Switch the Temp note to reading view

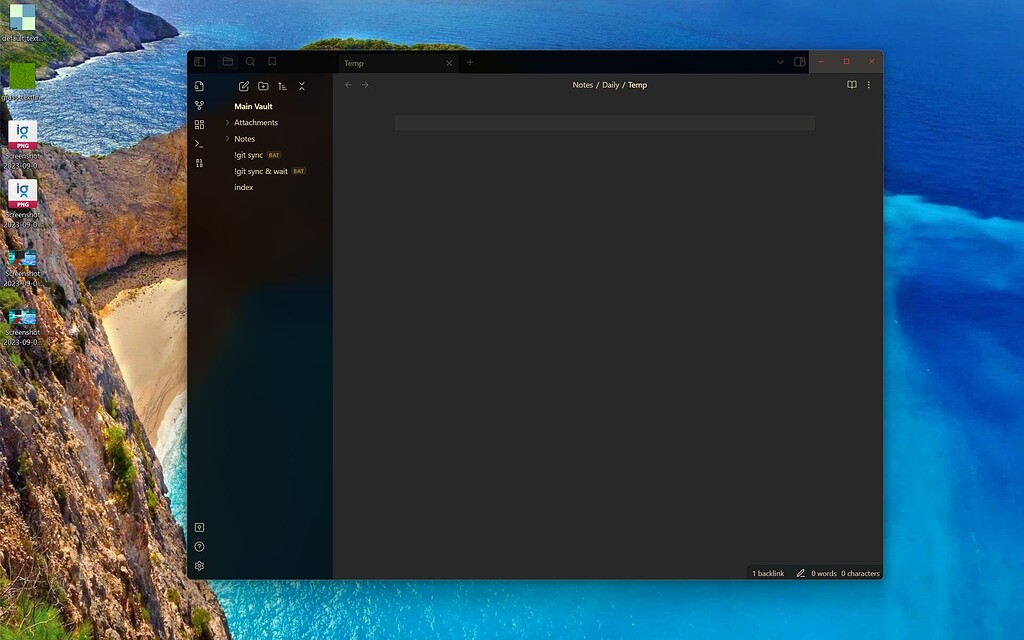point(852,85)
